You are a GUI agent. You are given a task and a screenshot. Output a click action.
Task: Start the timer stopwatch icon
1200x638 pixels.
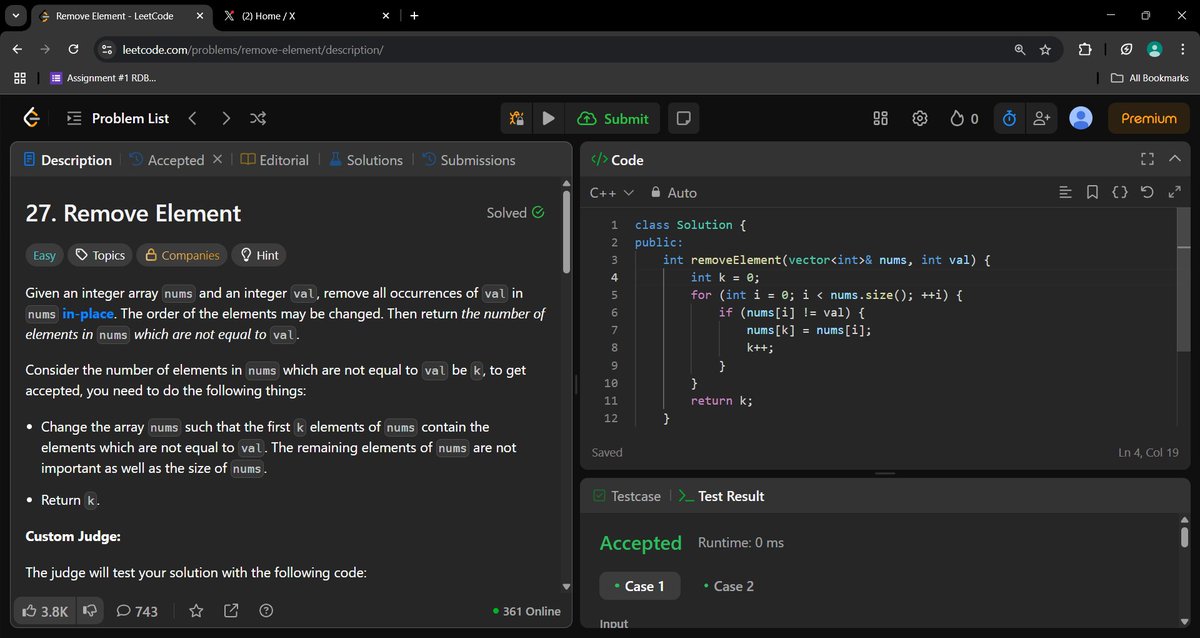coord(1009,118)
